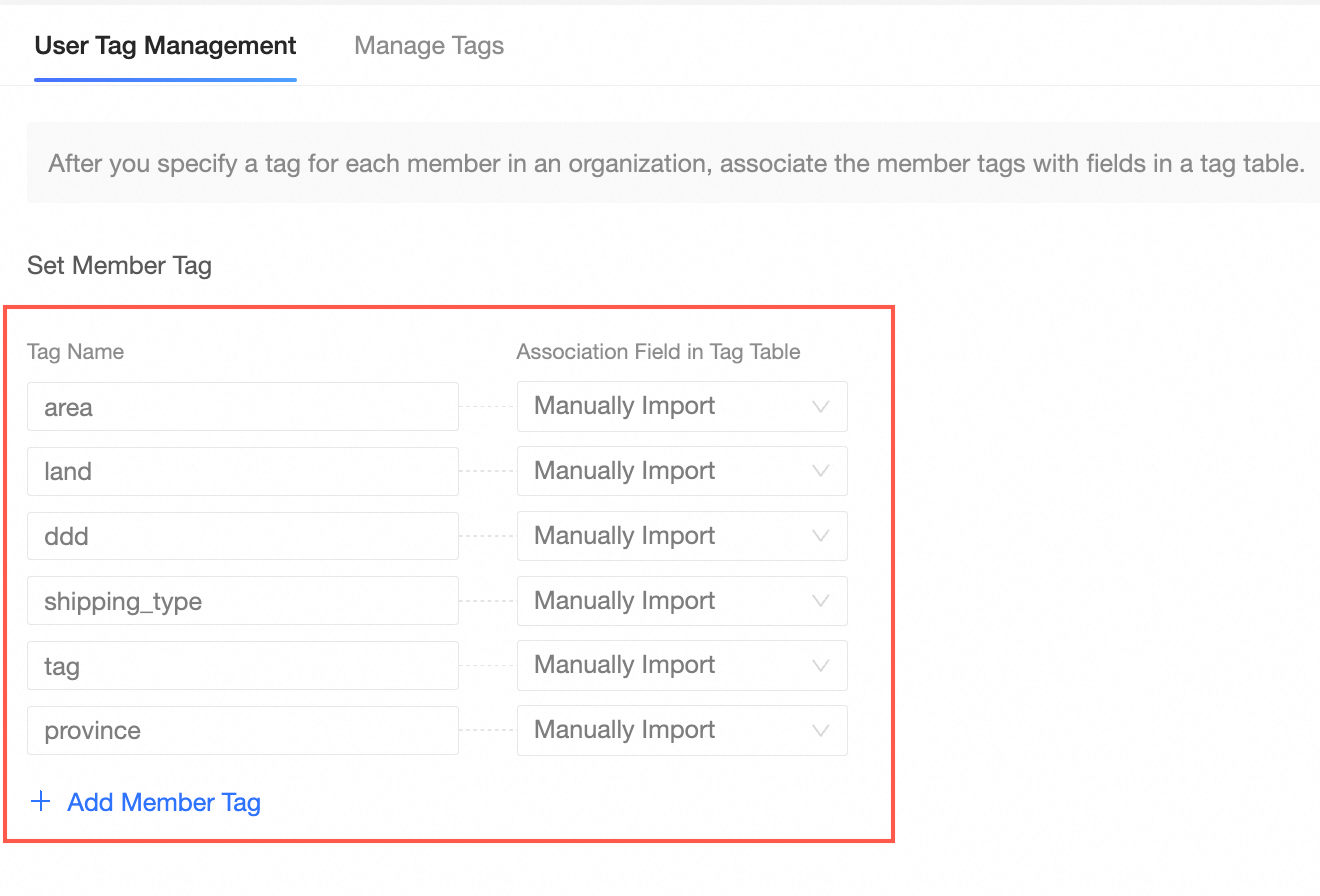Select the ddd tag name input
1320x896 pixels.
242,536
